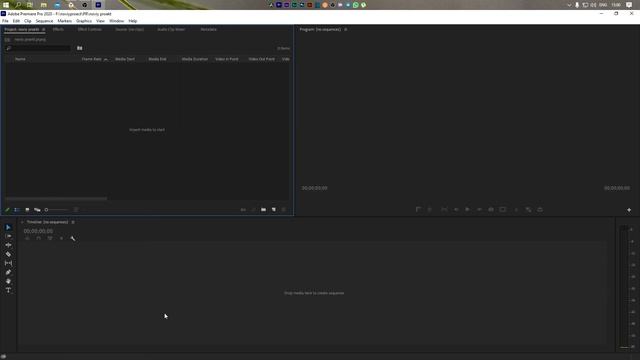This screenshot has height=360, width=640.
Task: Toggle Snap in the Timeline
Action: tap(39, 239)
